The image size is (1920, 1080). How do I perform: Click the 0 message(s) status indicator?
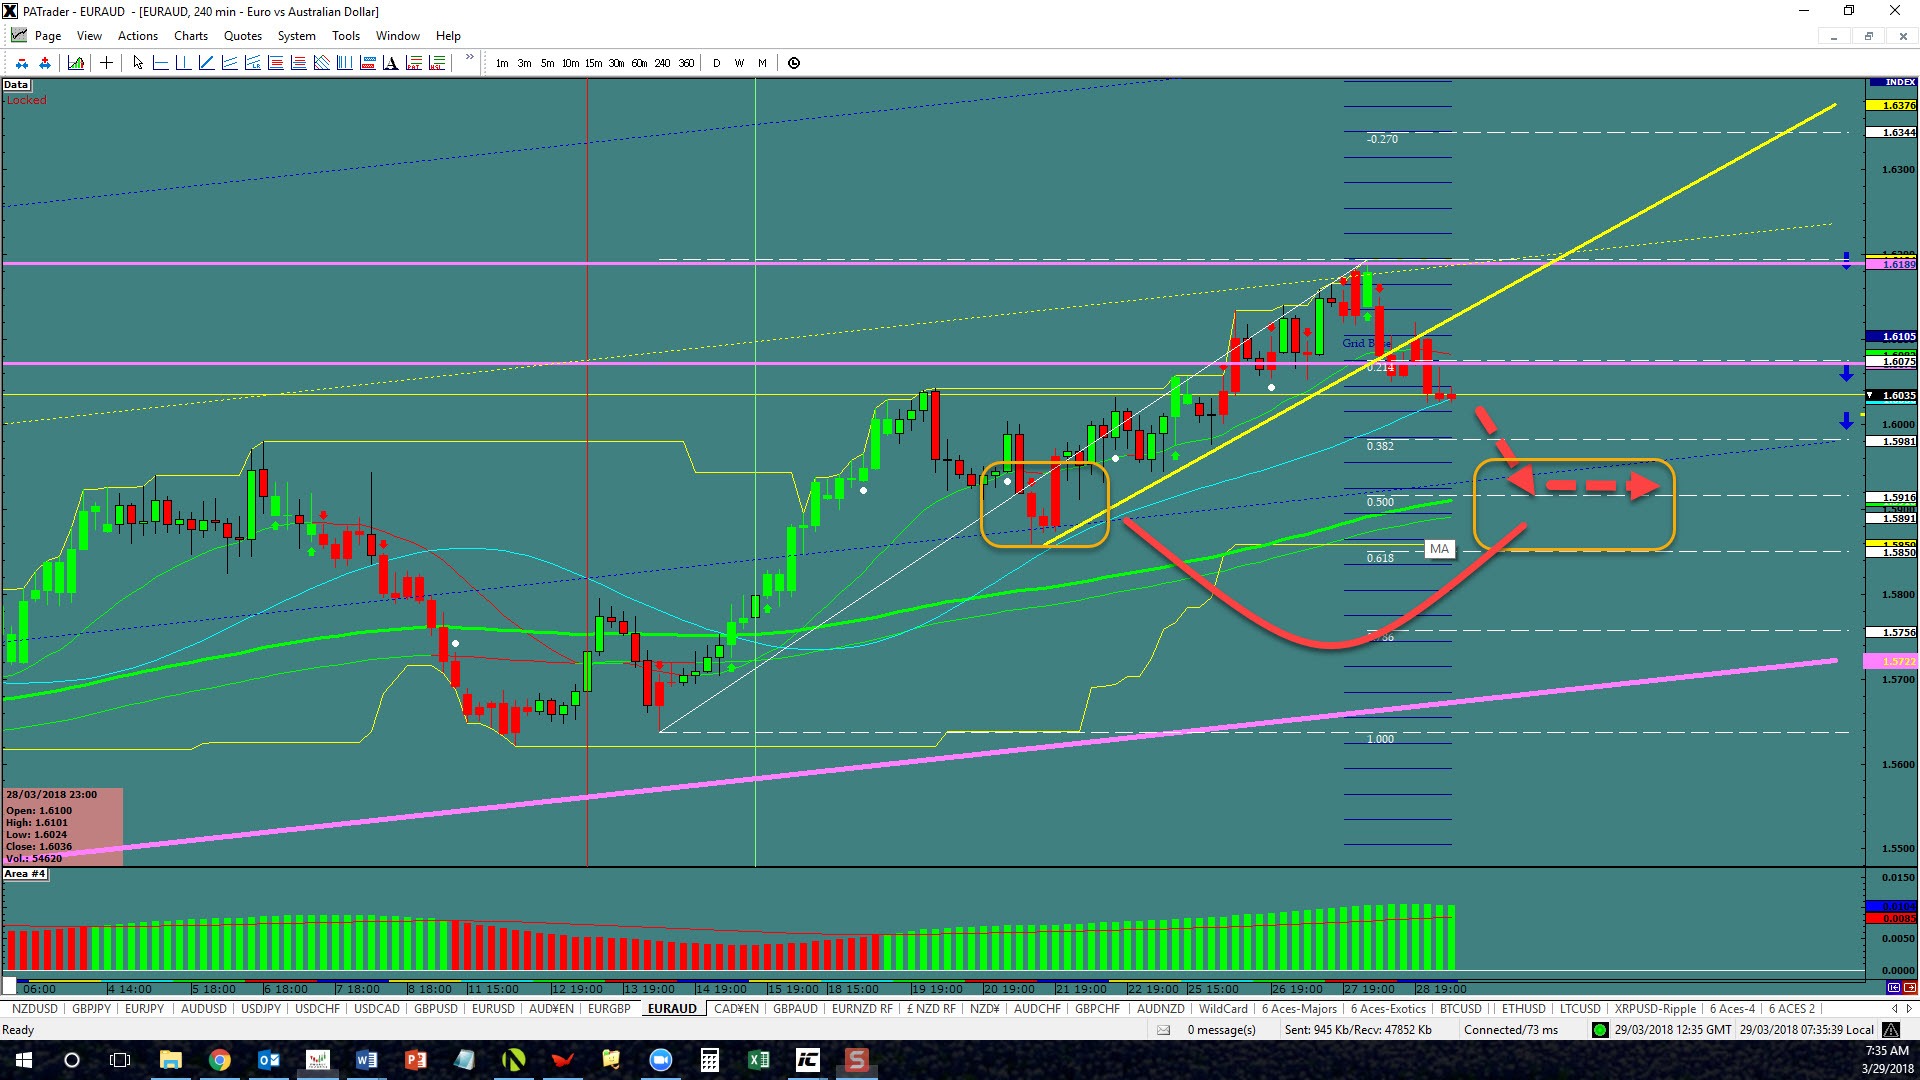click(1221, 1030)
